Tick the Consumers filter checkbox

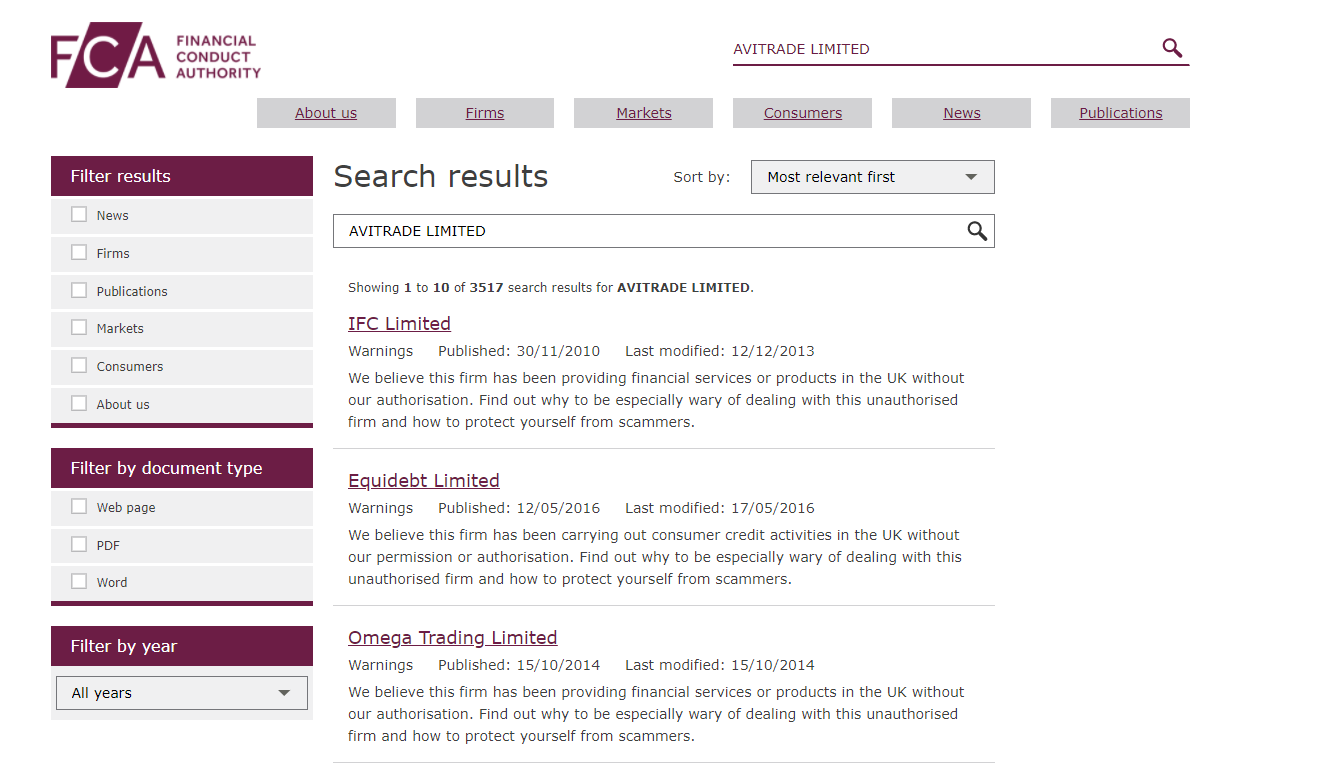(79, 365)
